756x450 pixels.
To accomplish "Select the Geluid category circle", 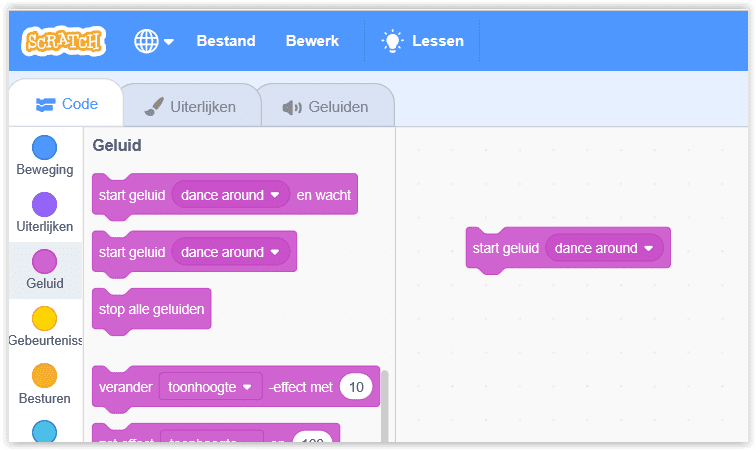I will click(44, 262).
